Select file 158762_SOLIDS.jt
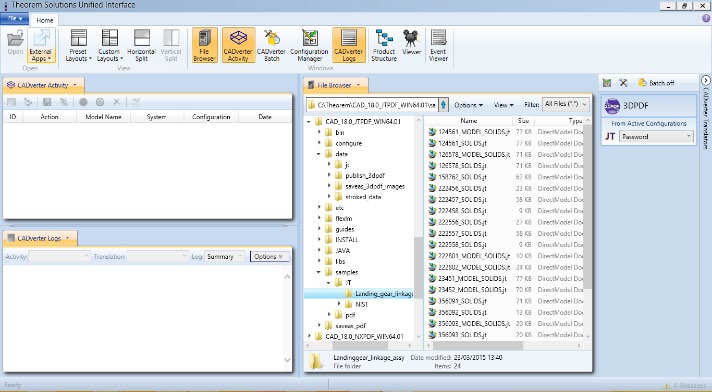The height and width of the screenshot is (392, 712). (x=462, y=177)
